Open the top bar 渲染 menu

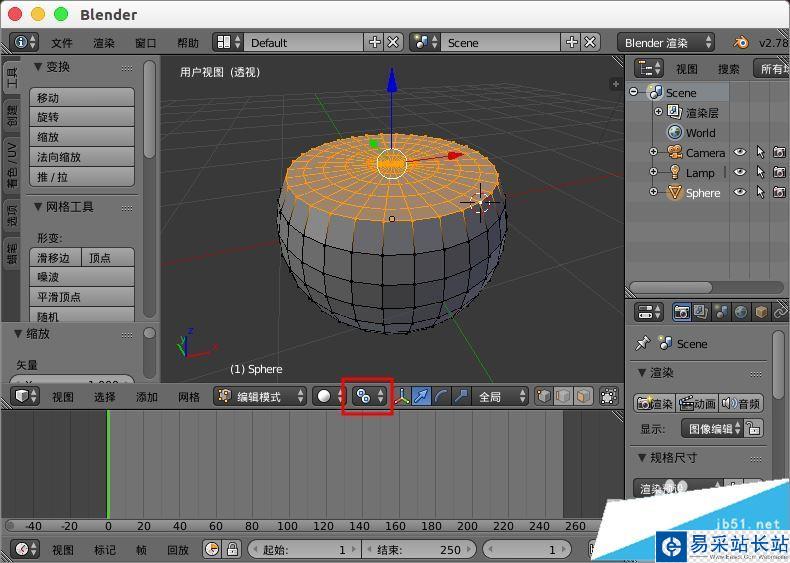click(104, 43)
